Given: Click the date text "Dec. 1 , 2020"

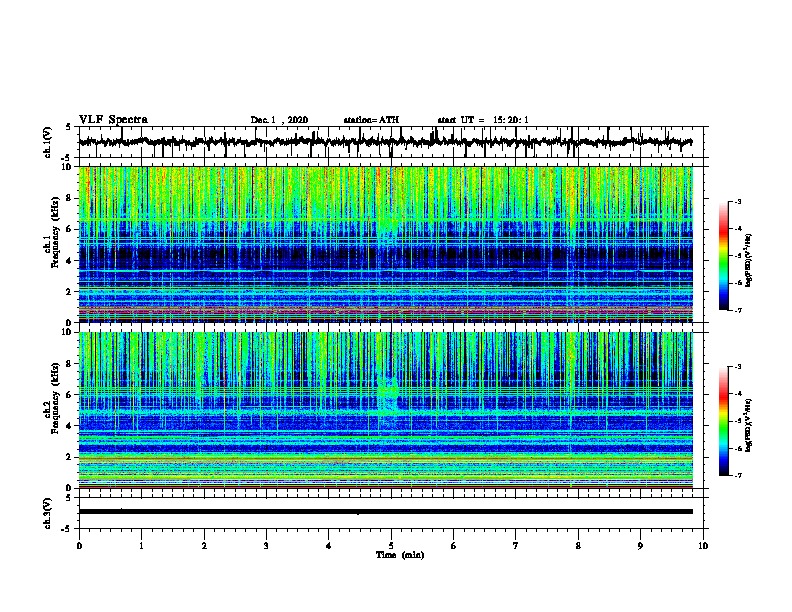Looking at the screenshot, I should tap(279, 120).
